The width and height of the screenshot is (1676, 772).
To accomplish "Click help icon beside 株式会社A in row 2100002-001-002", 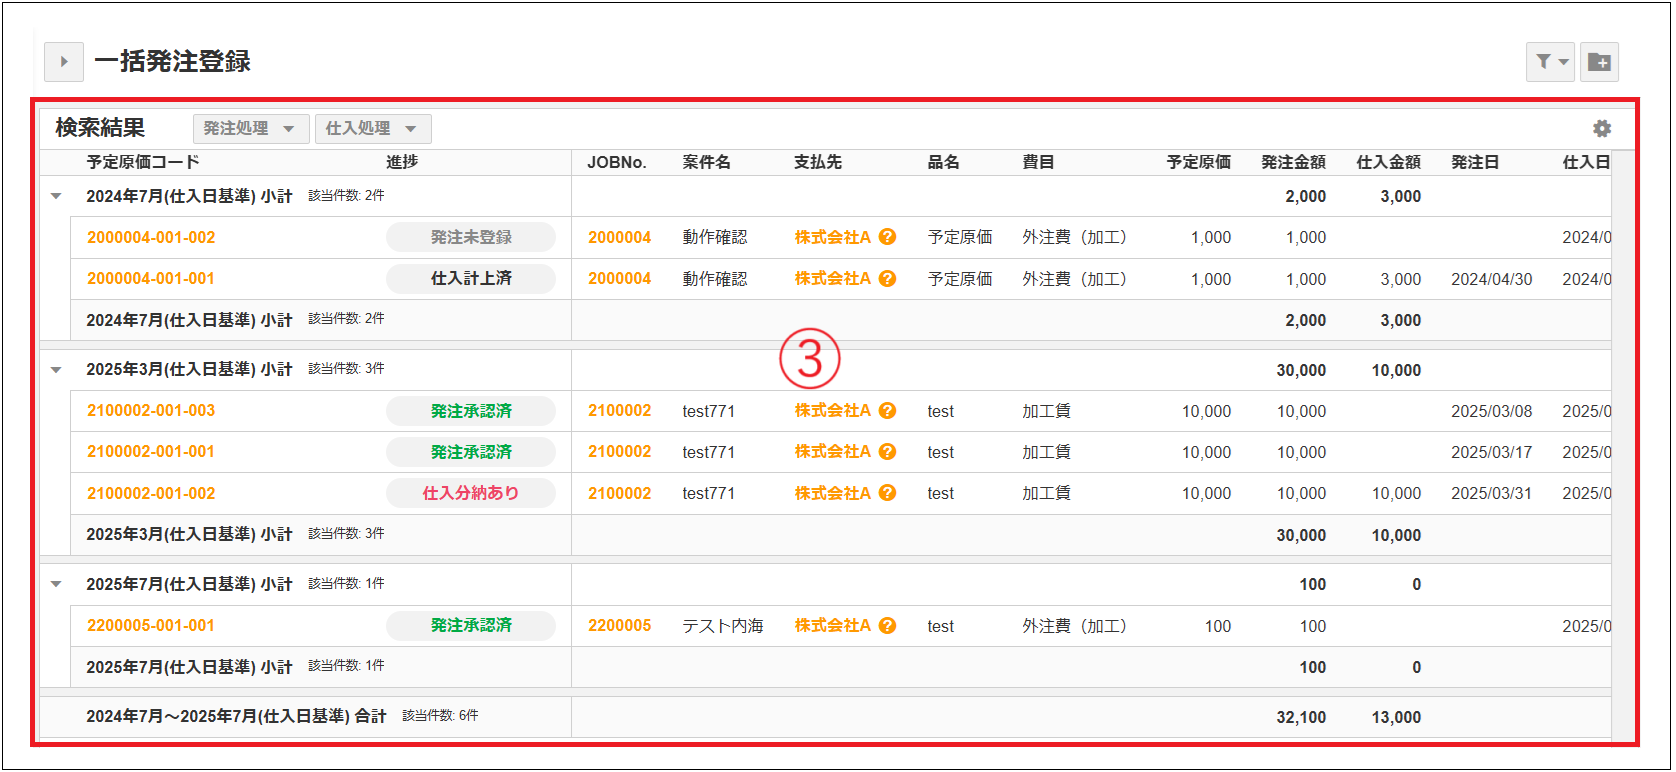I will (887, 493).
